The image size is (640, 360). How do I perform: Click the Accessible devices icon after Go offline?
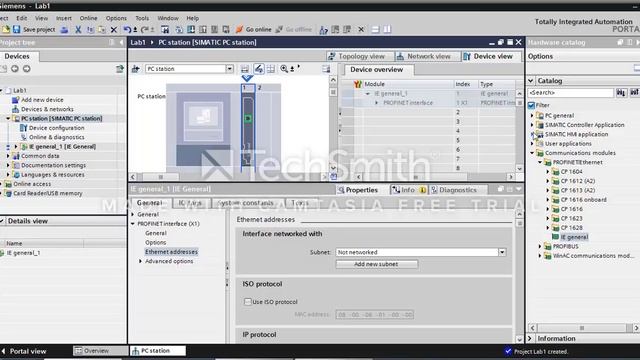coord(323,29)
